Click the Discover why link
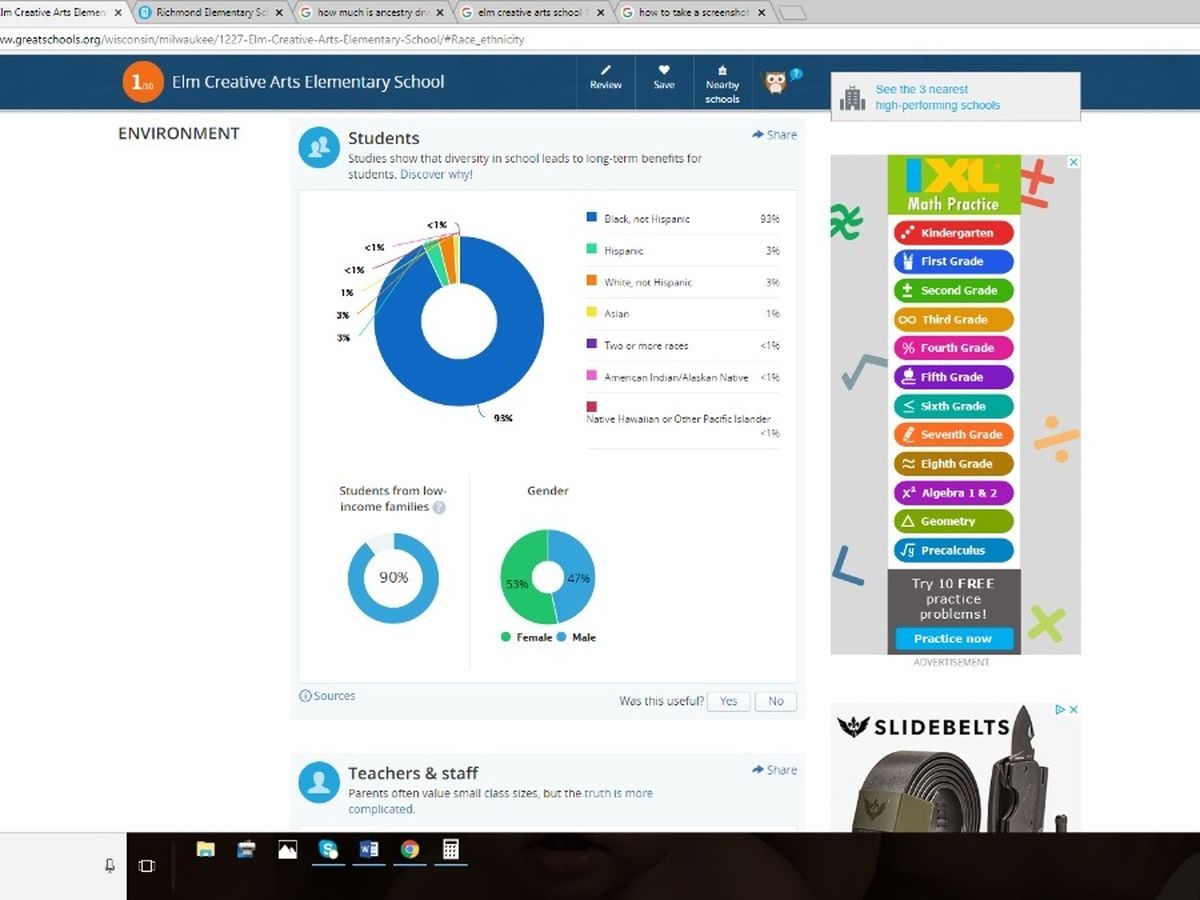The image size is (1200, 900). click(436, 174)
